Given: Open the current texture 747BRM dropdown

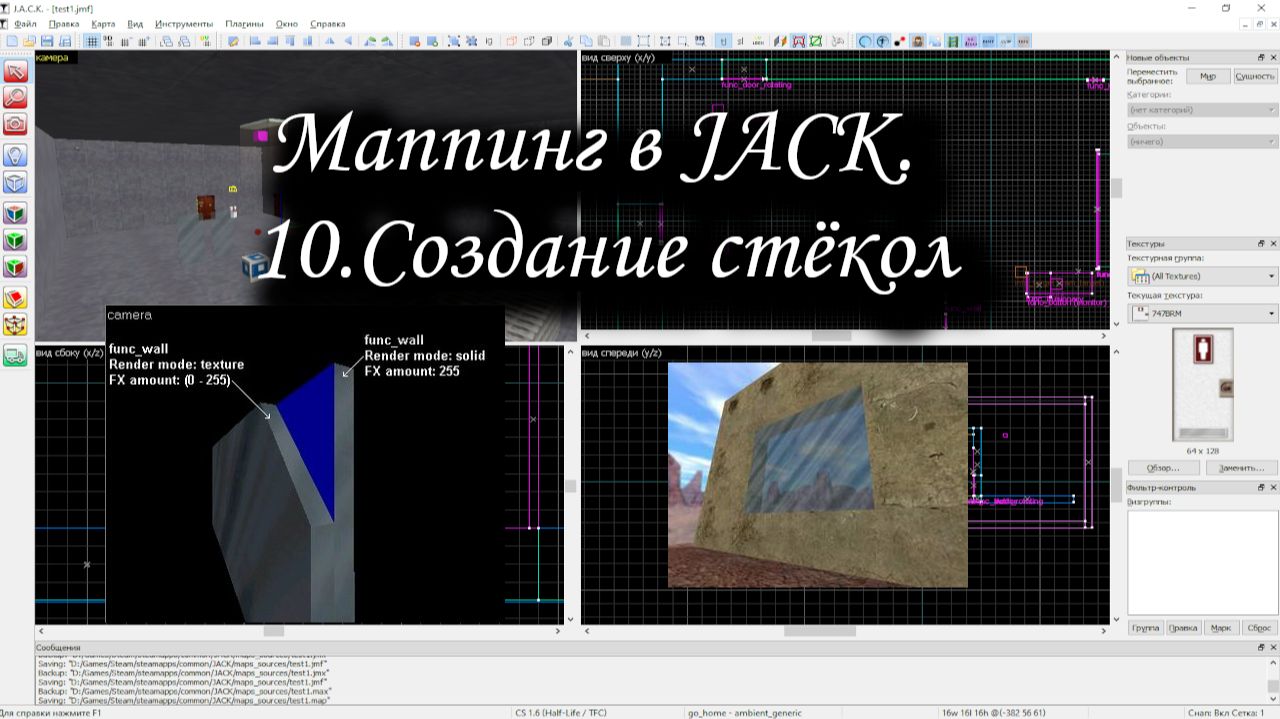Looking at the screenshot, I should [1202, 314].
